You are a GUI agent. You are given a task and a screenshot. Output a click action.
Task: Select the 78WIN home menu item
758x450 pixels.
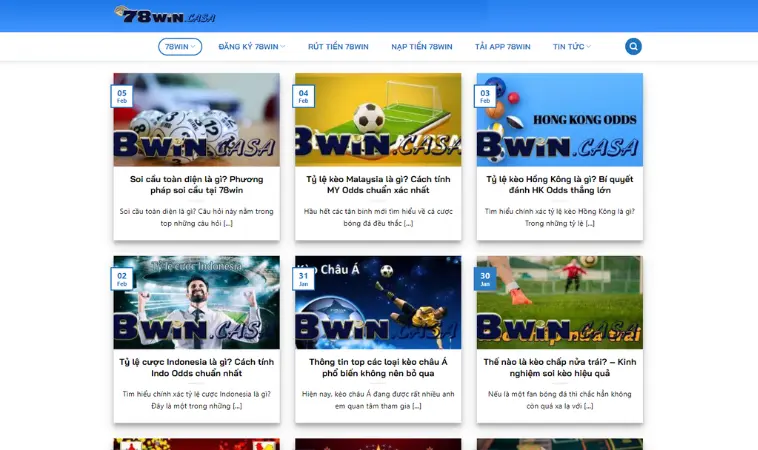pyautogui.click(x=180, y=47)
